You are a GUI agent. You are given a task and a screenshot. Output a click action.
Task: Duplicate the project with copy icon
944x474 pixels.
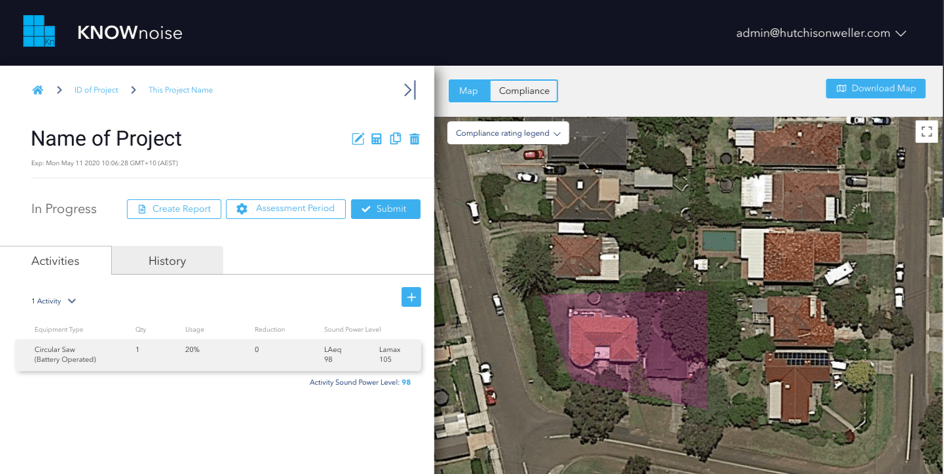pyautogui.click(x=395, y=139)
